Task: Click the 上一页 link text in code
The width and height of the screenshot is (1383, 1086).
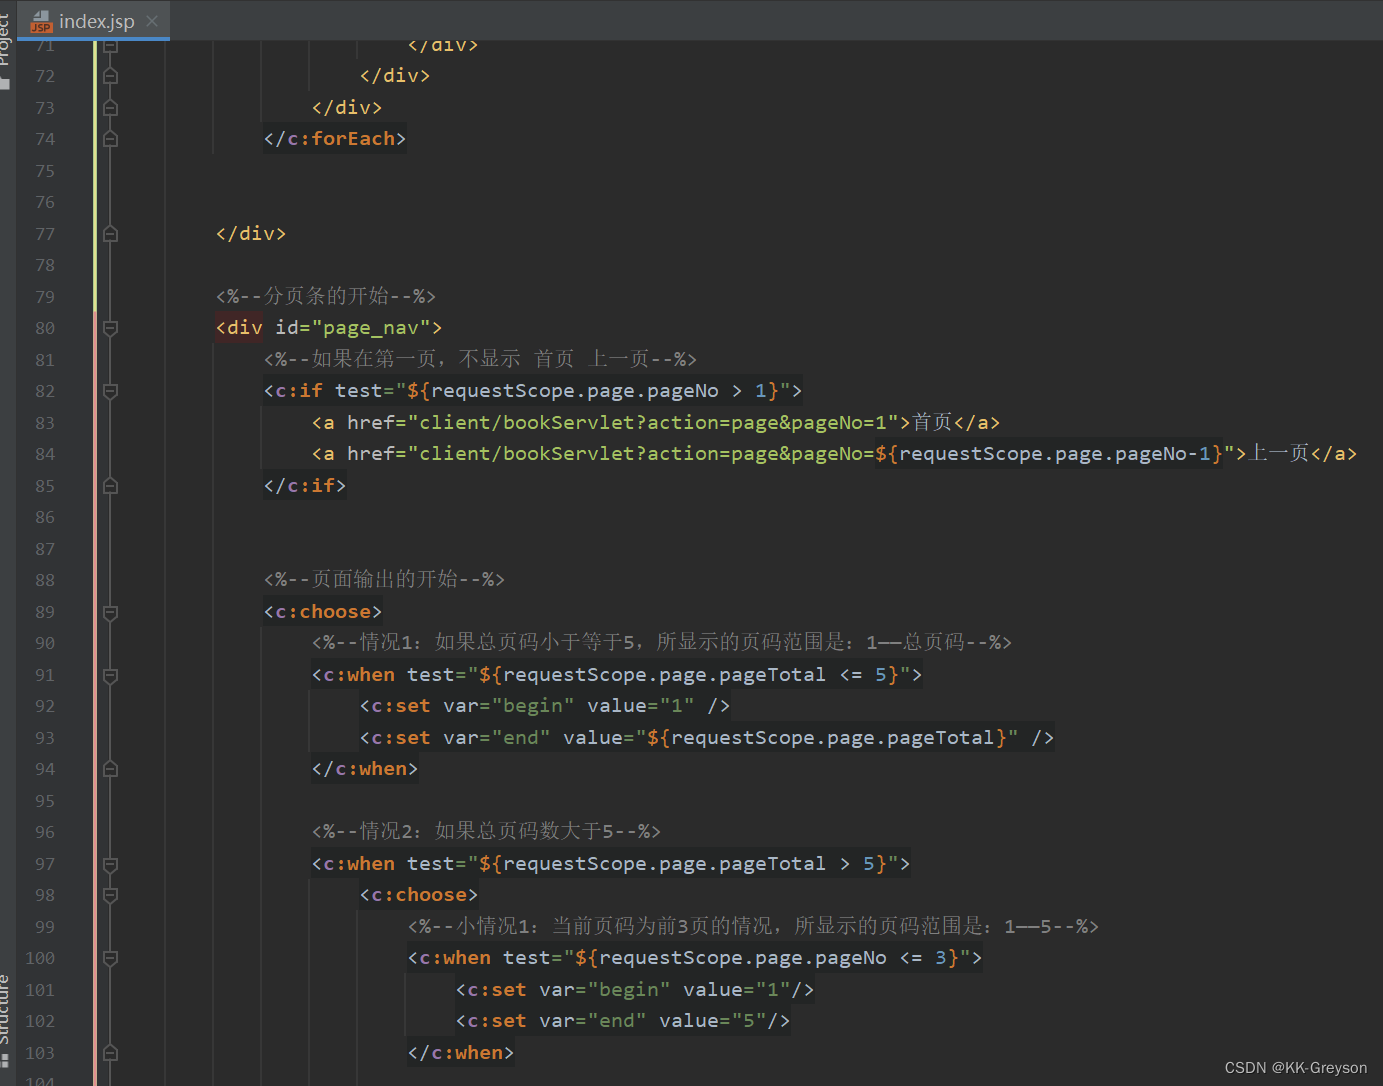Action: click(1280, 453)
